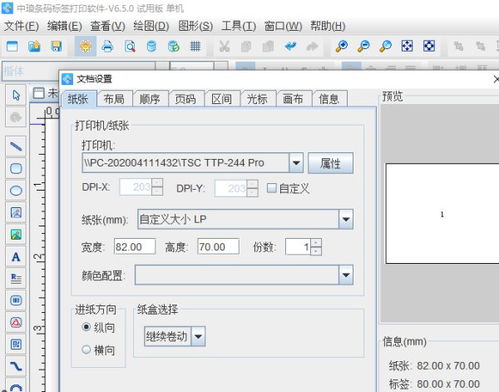Click the New document icon in the toolbar
The height and width of the screenshot is (392, 499).
click(x=12, y=46)
